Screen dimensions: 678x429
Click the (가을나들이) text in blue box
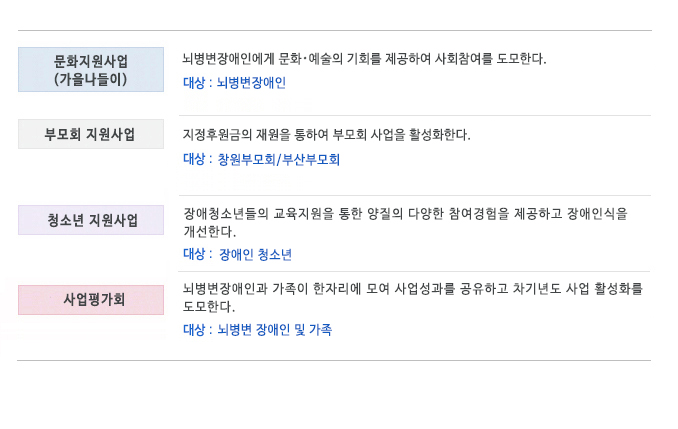point(90,80)
